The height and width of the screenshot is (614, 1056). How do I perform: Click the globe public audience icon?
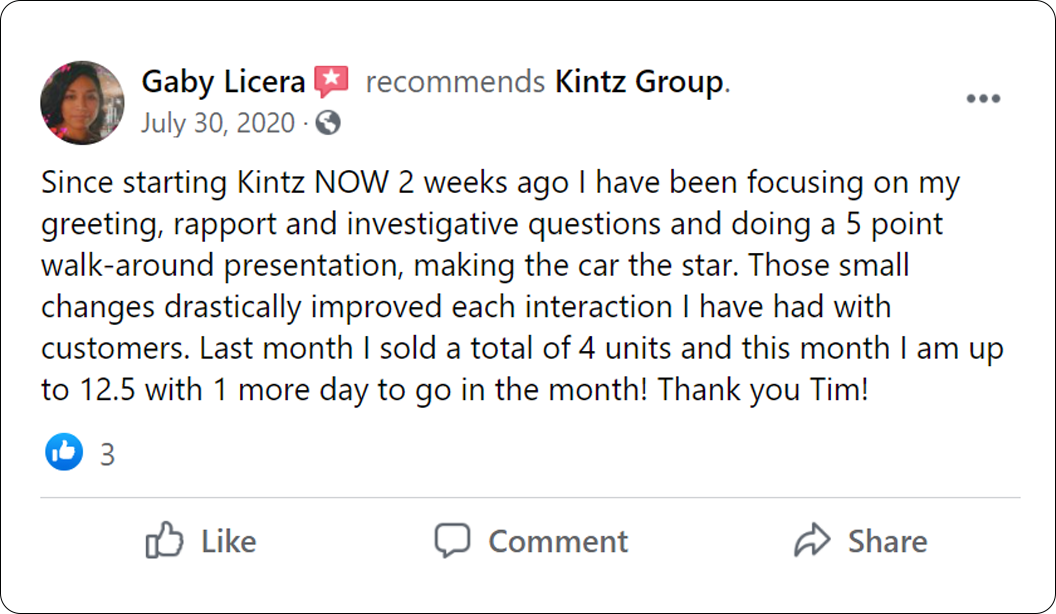coord(327,123)
